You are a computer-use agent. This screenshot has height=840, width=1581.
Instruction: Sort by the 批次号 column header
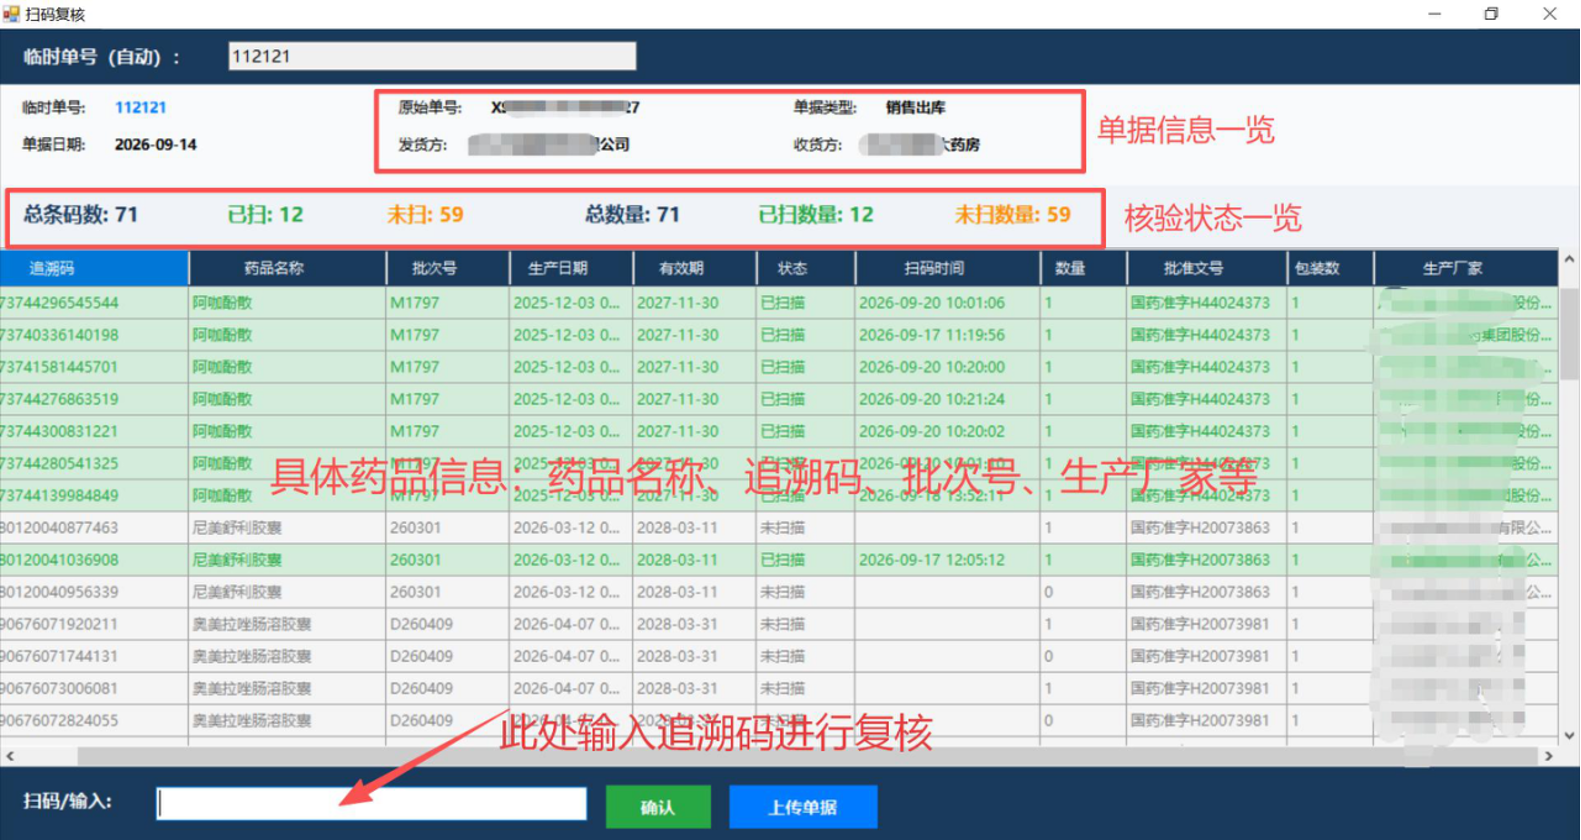coord(448,268)
